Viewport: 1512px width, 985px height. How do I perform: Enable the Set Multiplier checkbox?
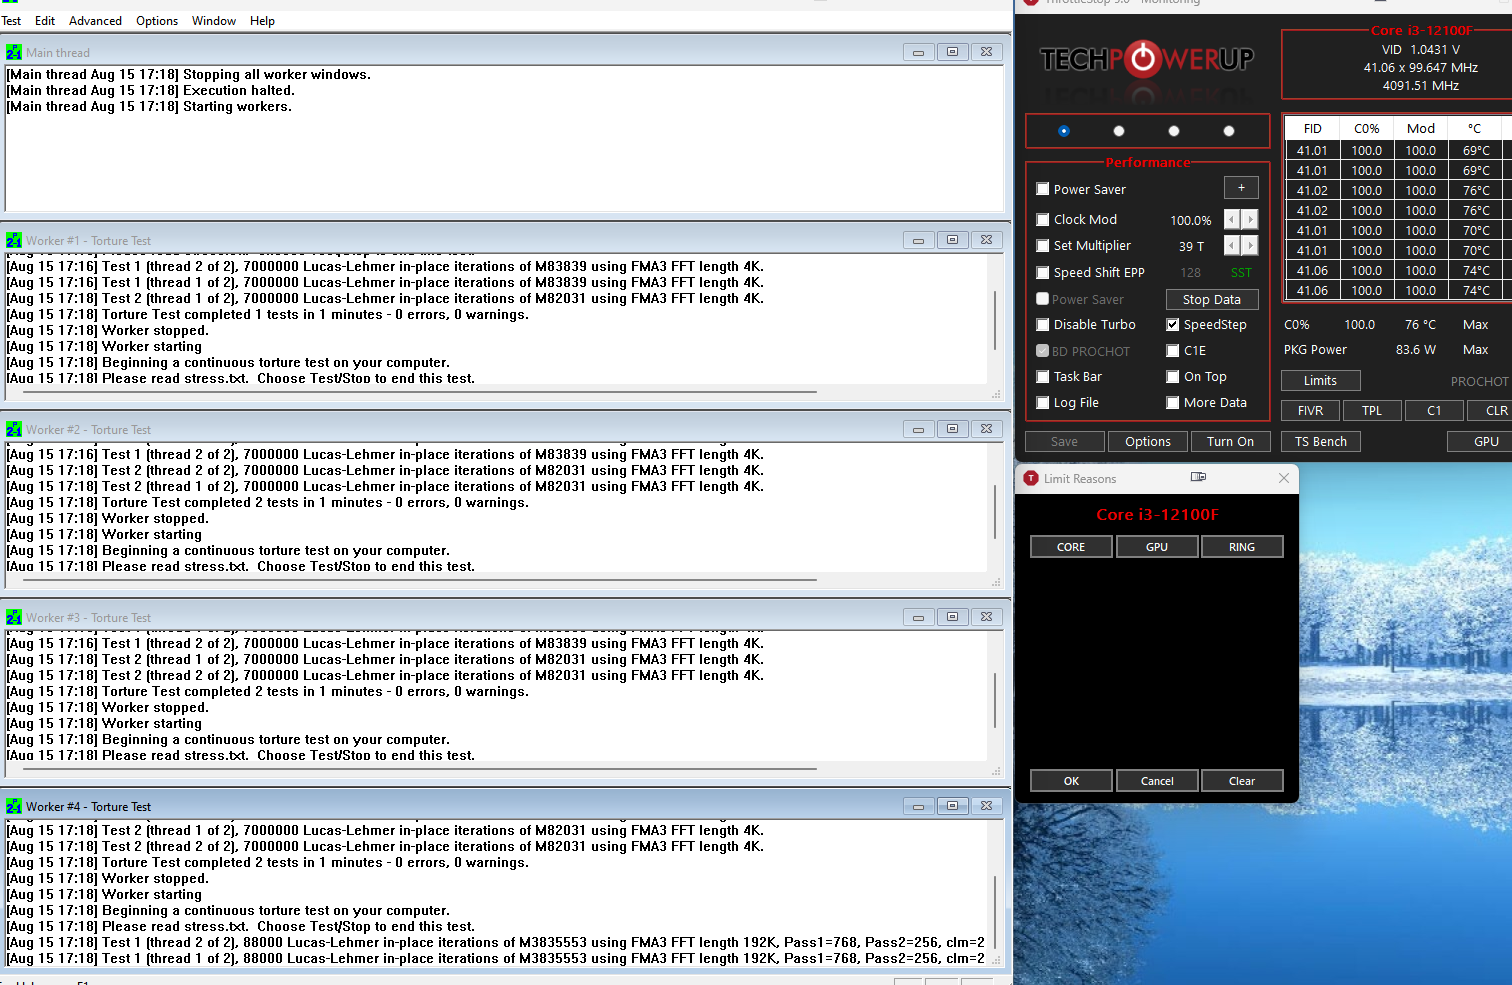pyautogui.click(x=1043, y=245)
